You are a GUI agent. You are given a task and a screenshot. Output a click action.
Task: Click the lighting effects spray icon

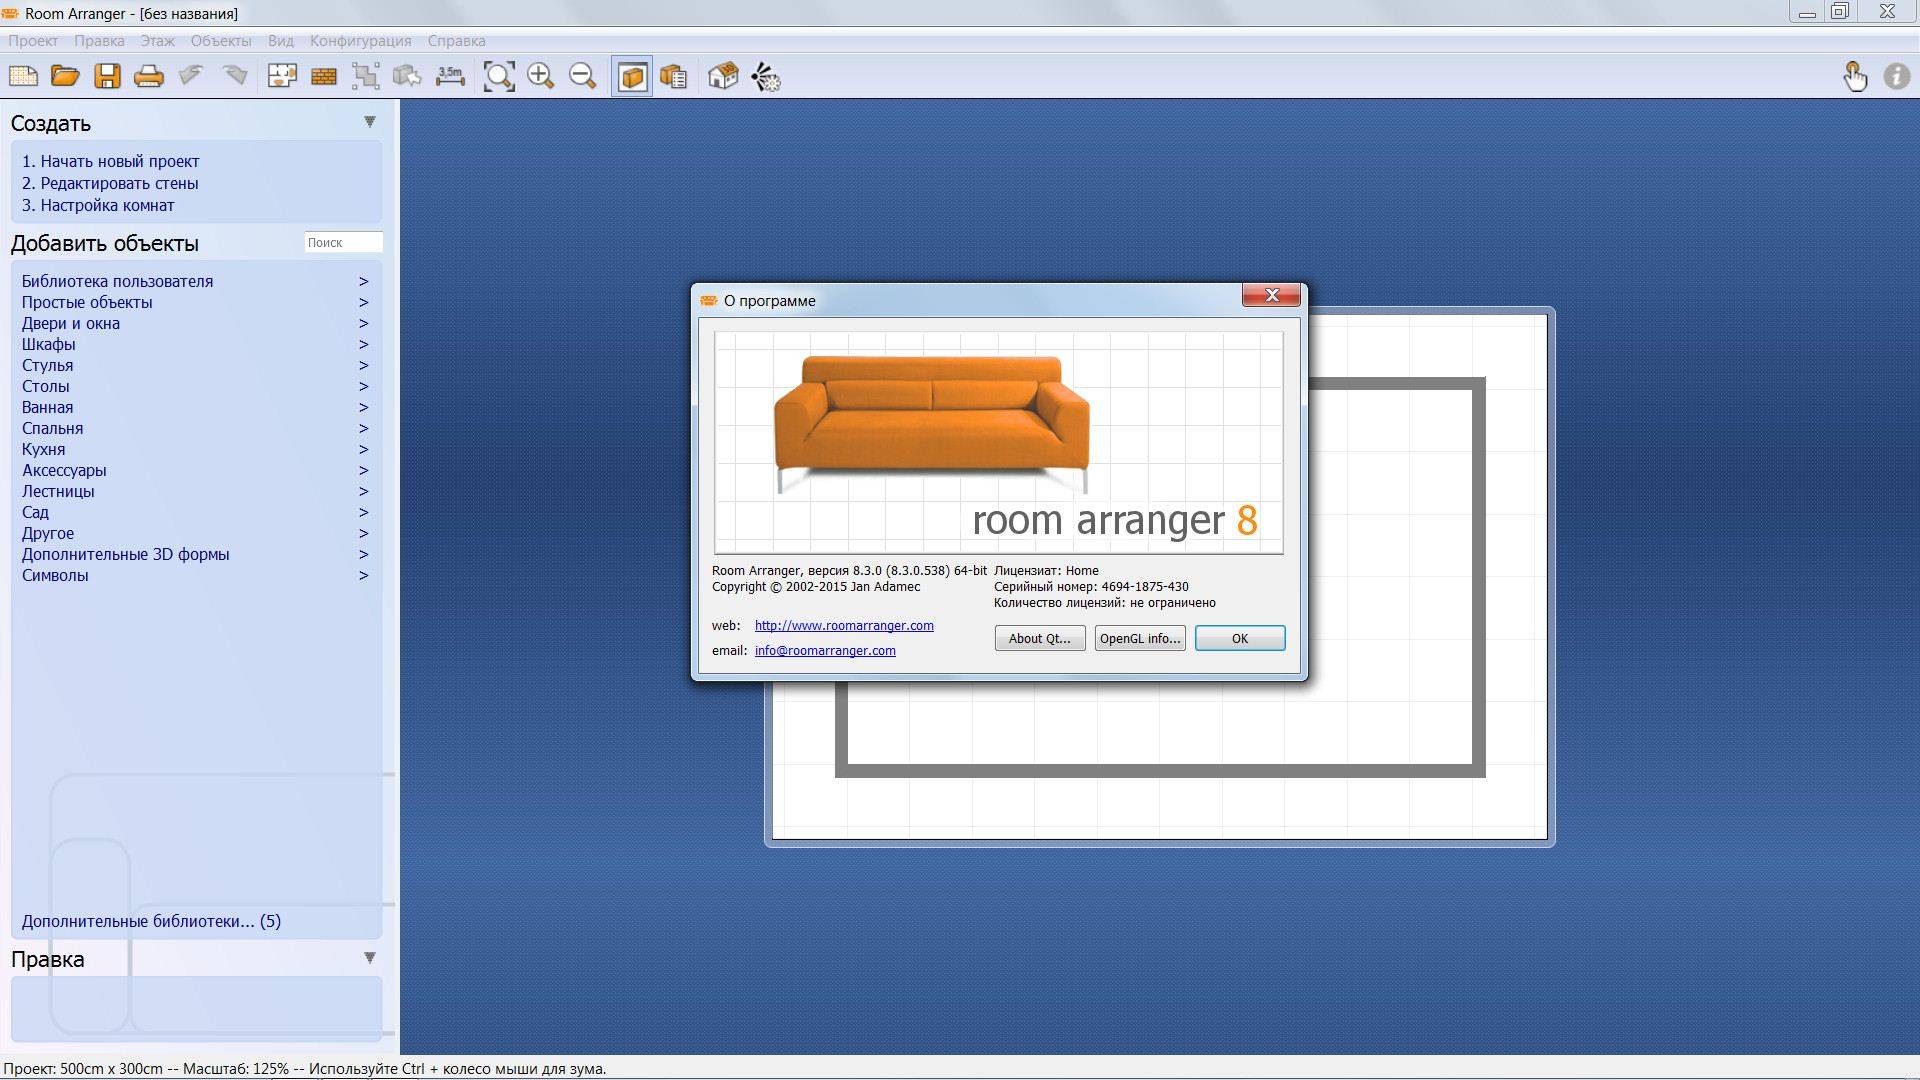766,76
